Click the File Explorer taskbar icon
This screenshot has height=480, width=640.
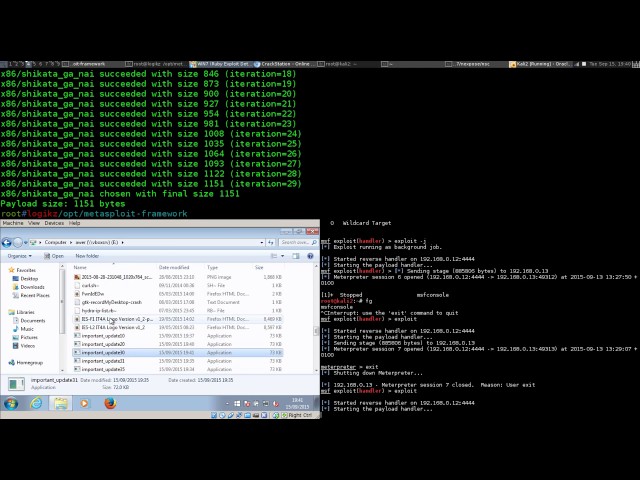tap(60, 404)
